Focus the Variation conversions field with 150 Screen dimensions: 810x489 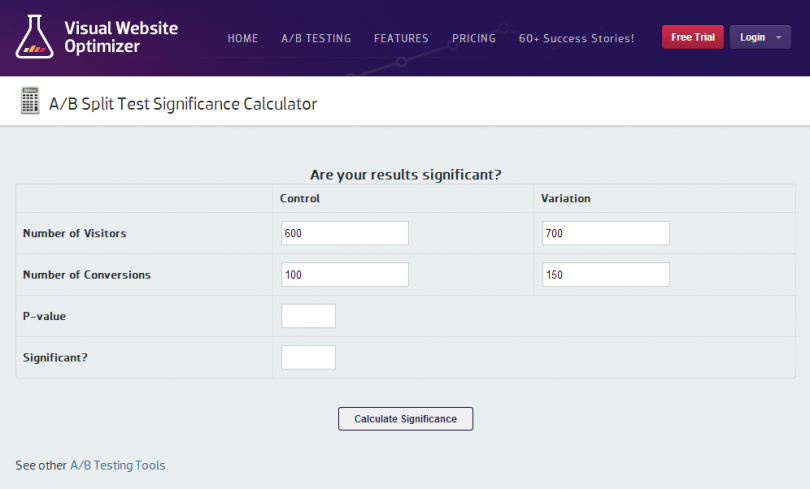(606, 274)
